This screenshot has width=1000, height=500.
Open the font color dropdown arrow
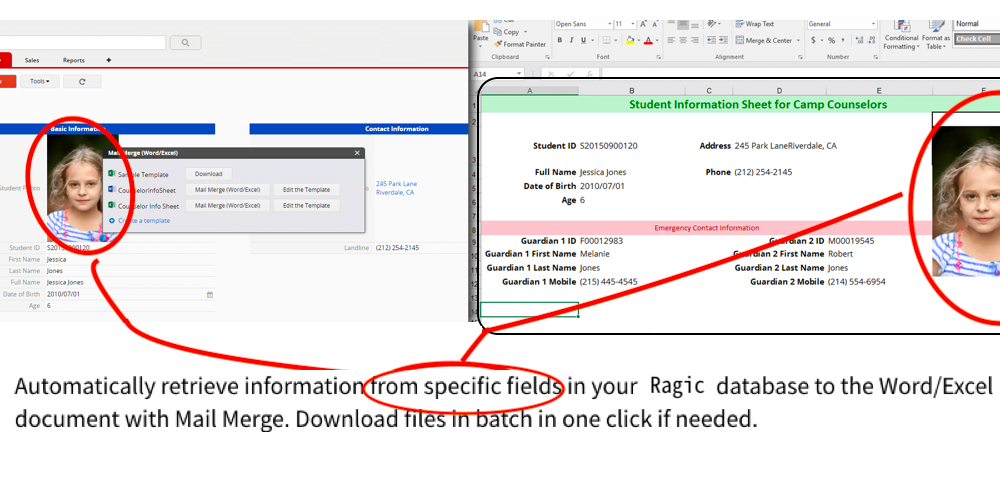[657, 40]
